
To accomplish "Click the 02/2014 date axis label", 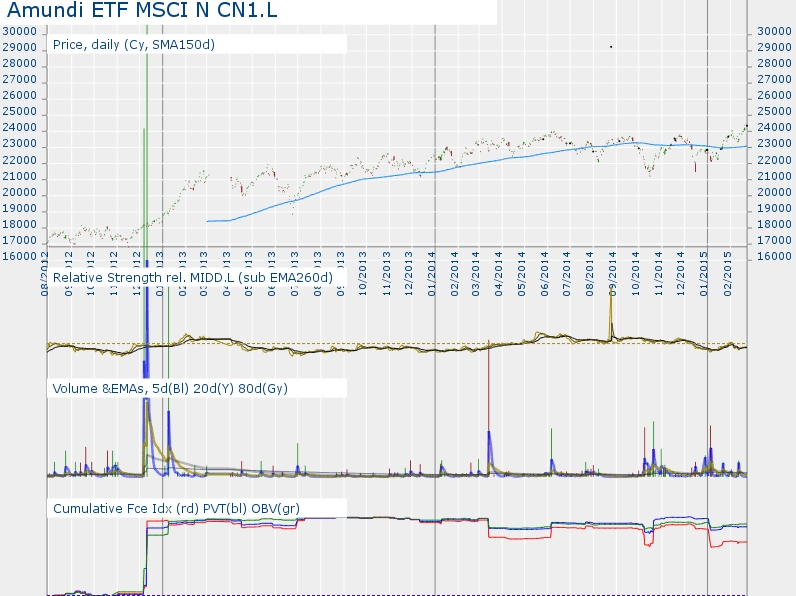I will pos(454,274).
